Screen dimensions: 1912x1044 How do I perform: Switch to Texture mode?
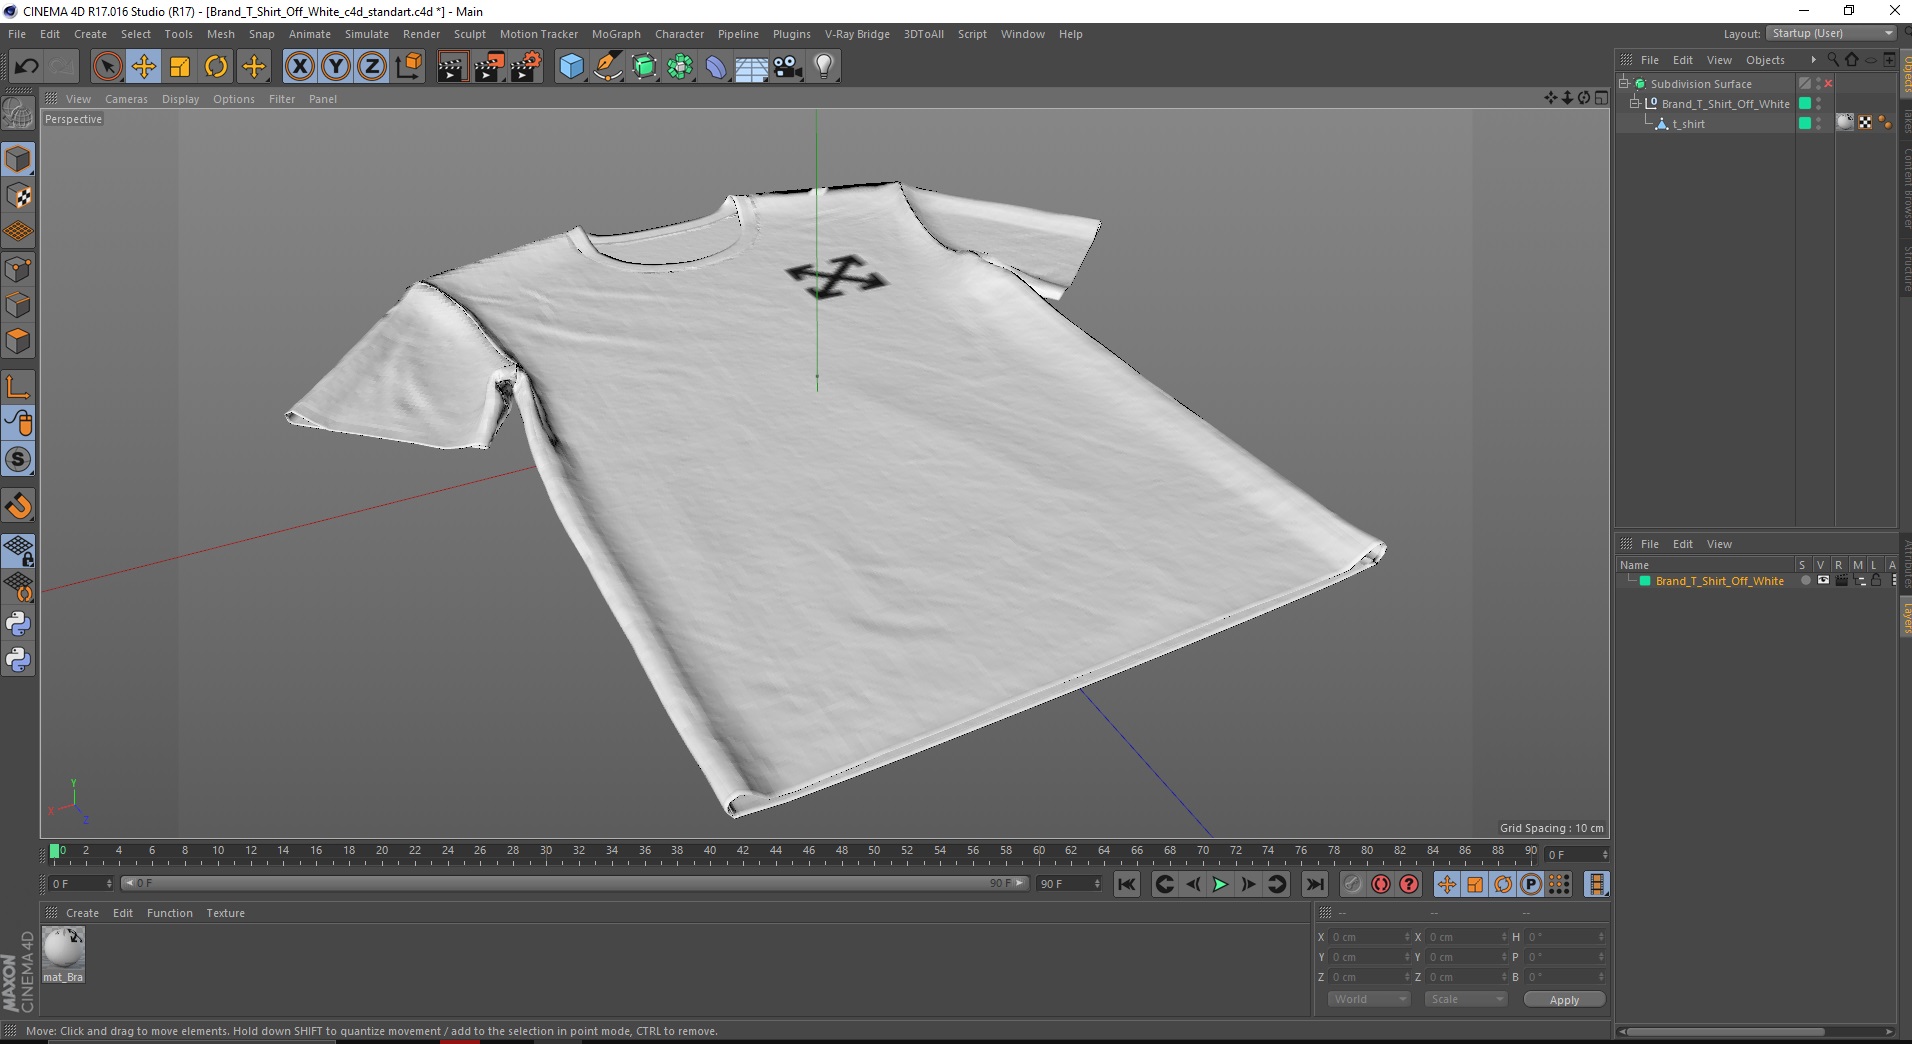18,196
